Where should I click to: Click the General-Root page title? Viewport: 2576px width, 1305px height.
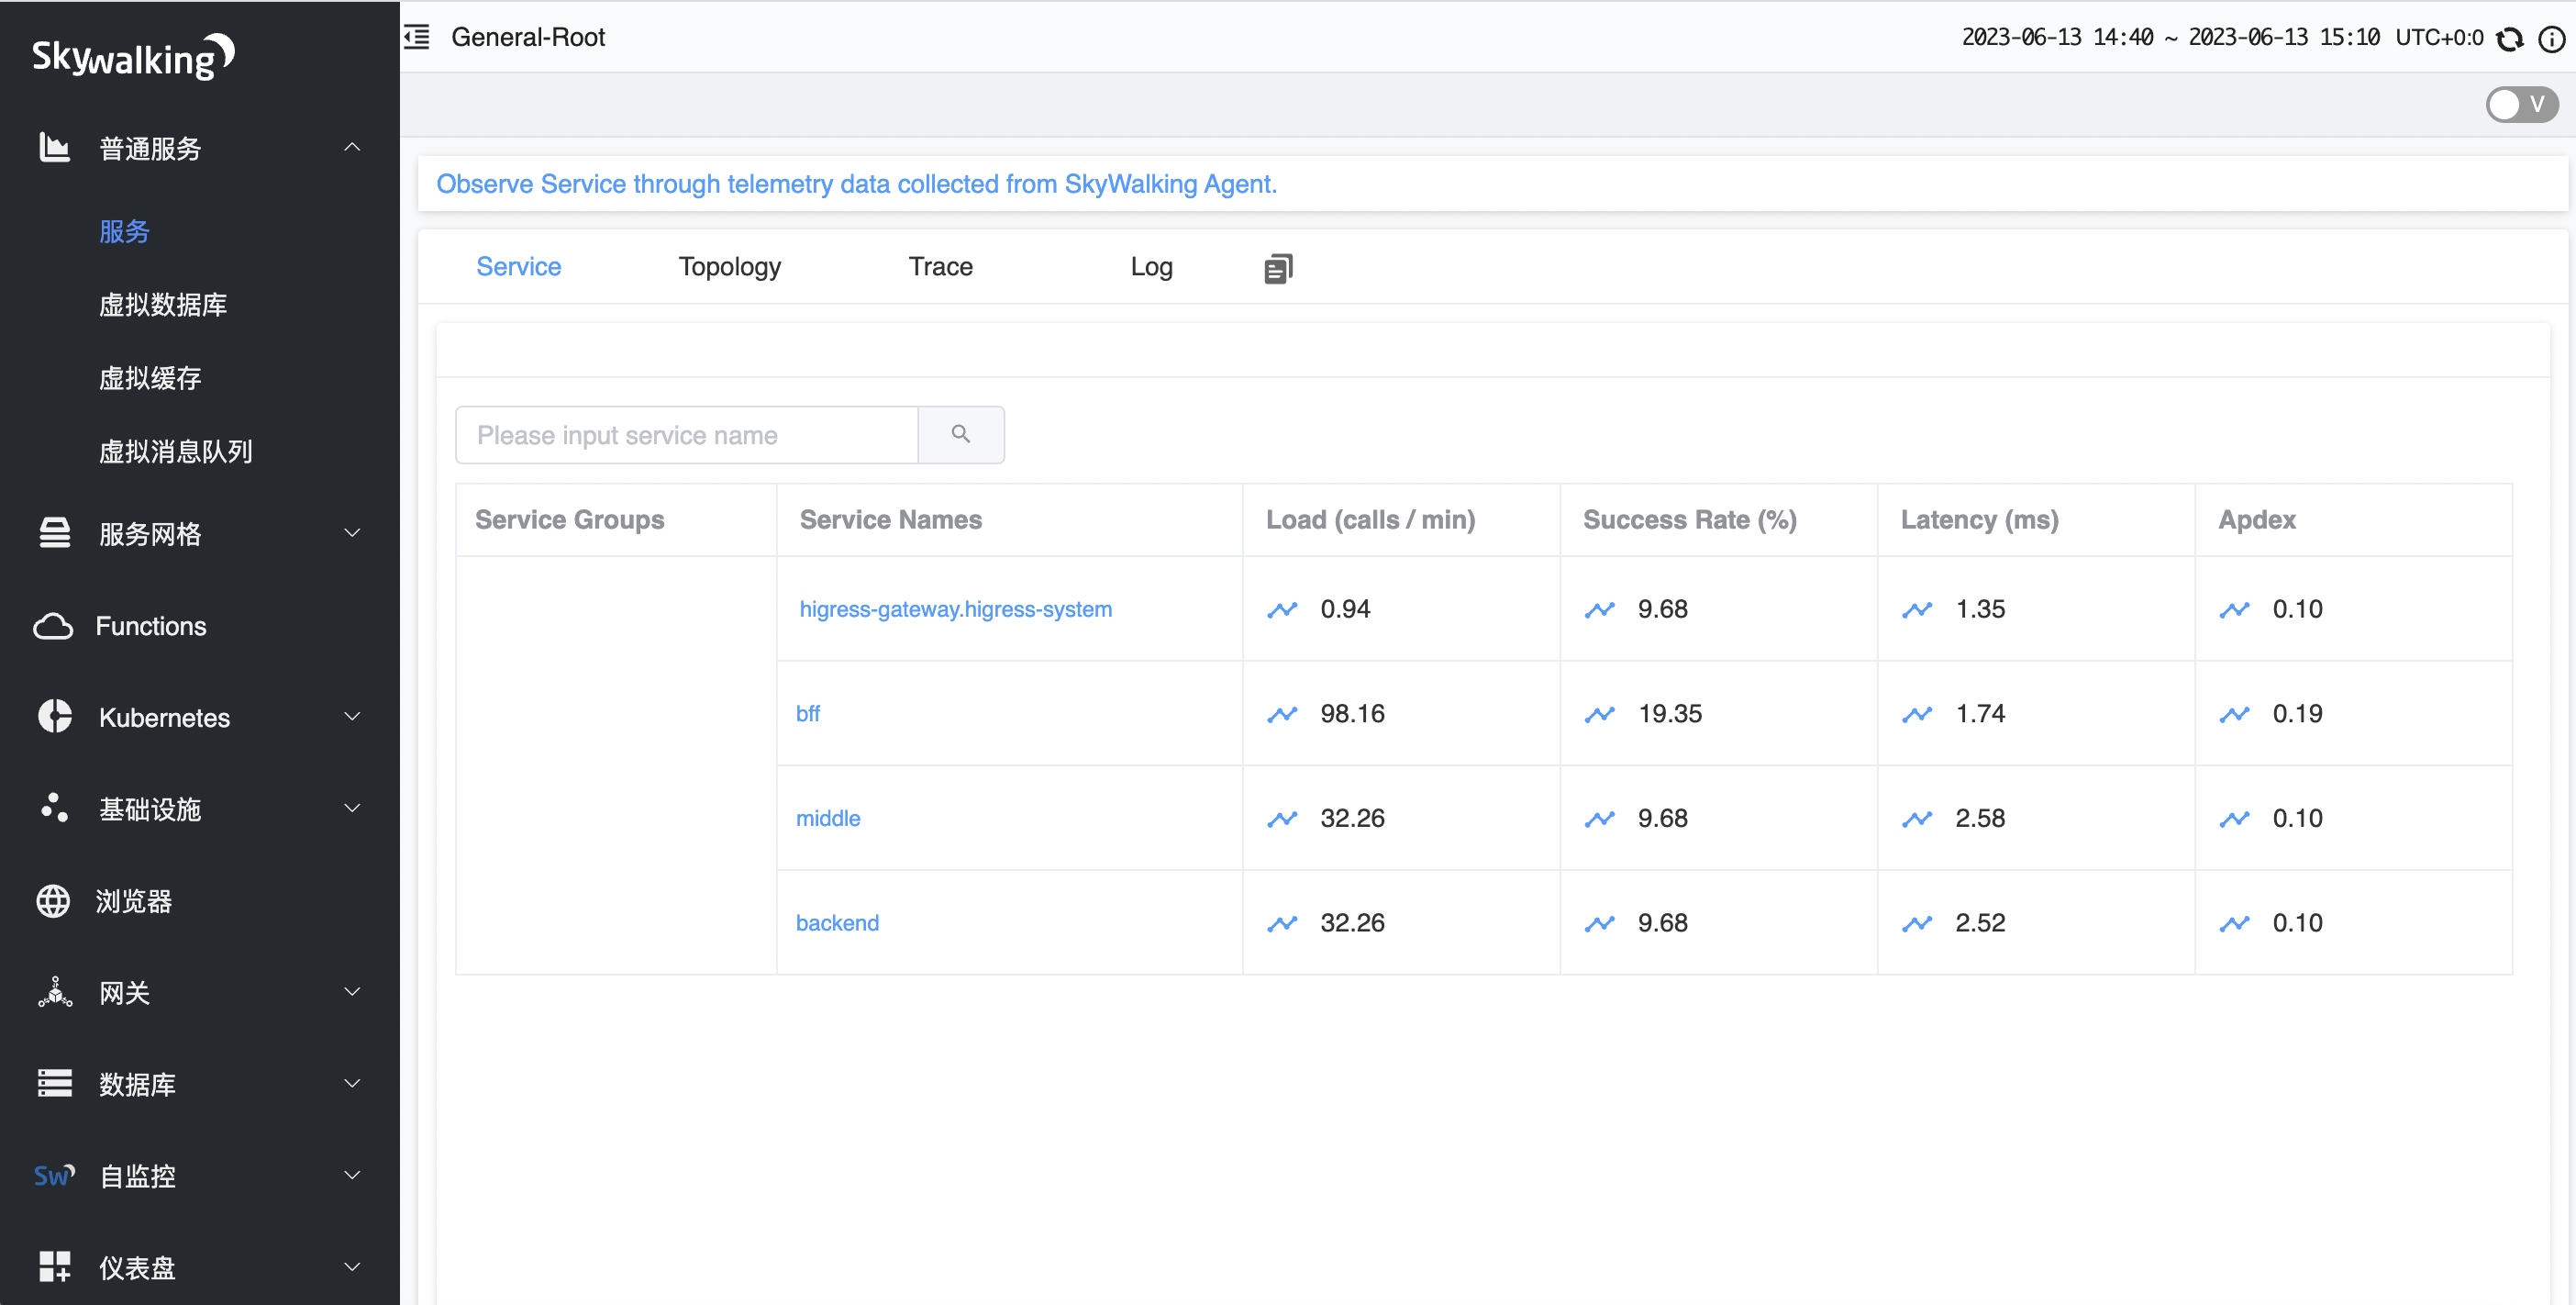(x=528, y=37)
